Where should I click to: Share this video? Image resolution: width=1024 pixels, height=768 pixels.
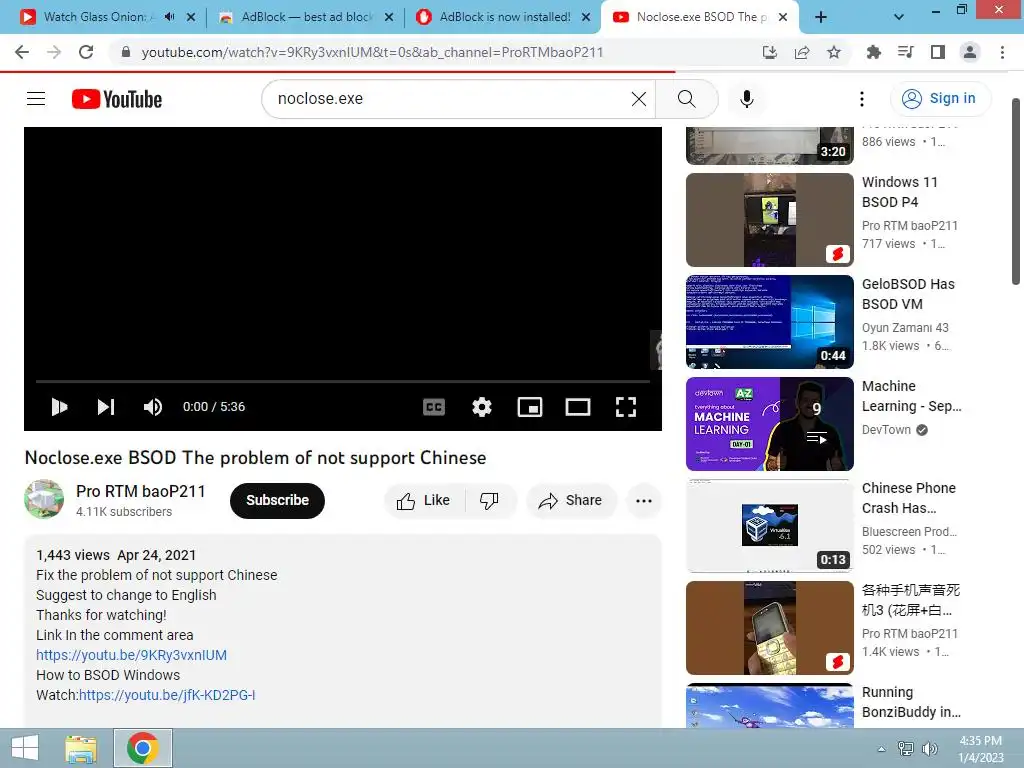(x=571, y=501)
